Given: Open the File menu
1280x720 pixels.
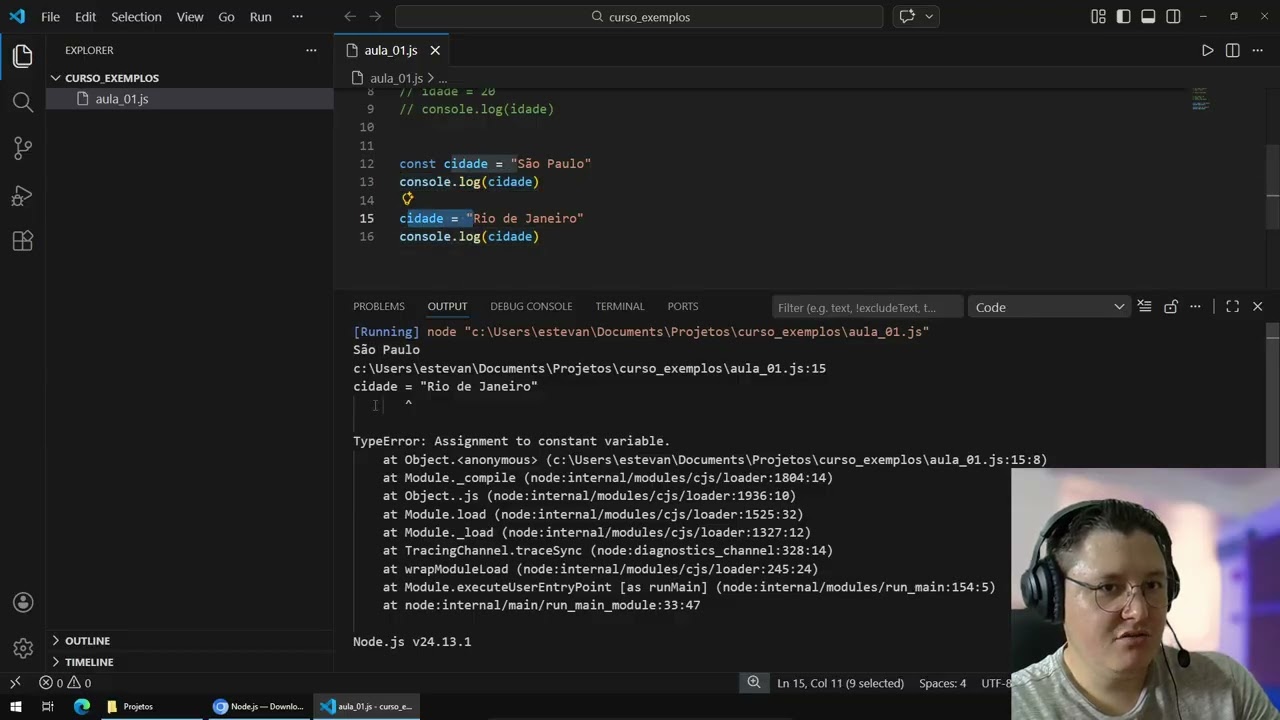Looking at the screenshot, I should click(50, 17).
